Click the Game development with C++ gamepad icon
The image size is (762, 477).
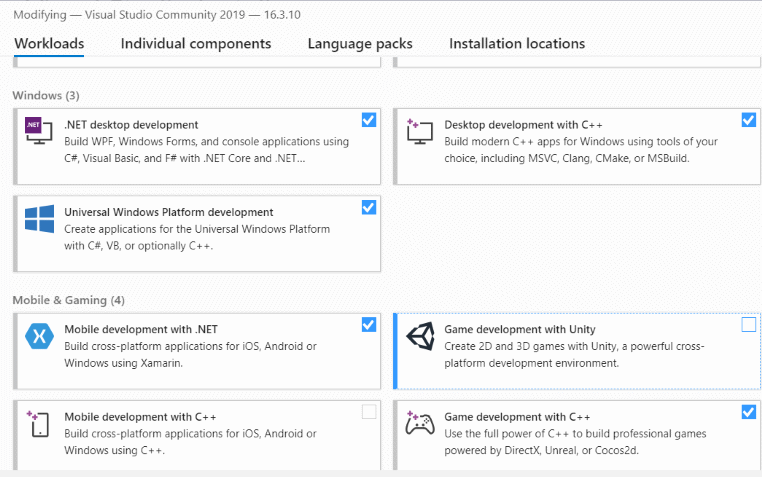pos(419,423)
